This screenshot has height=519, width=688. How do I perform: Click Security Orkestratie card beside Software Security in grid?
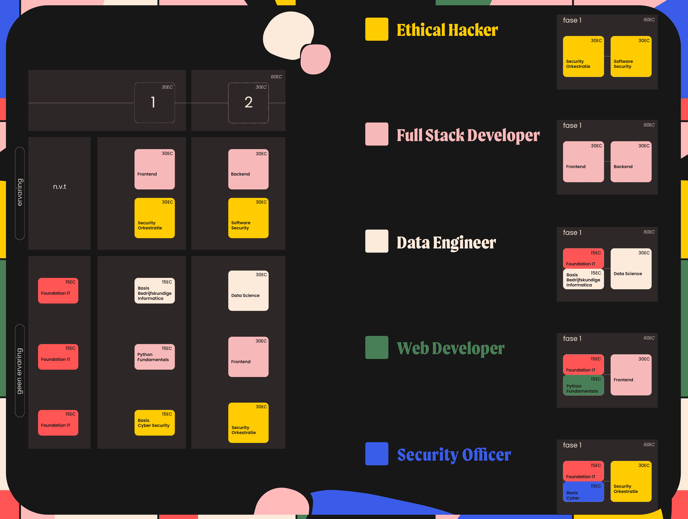point(154,218)
